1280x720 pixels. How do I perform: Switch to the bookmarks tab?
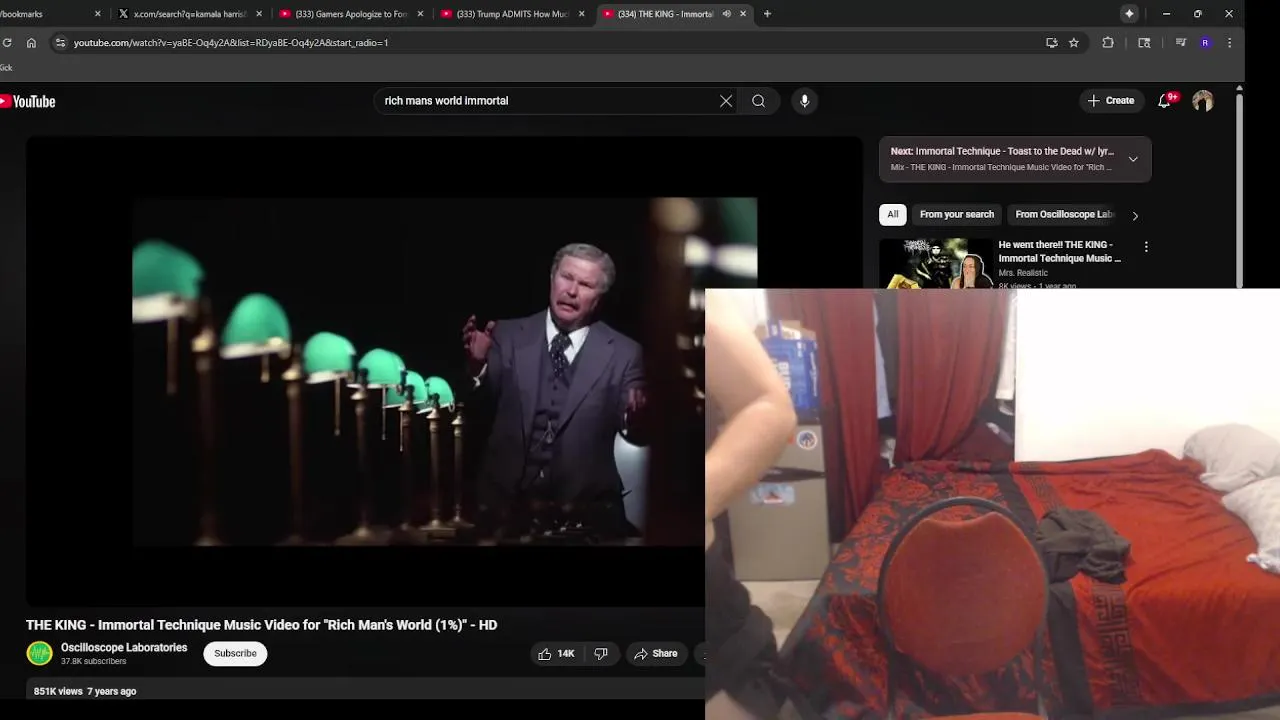coord(48,14)
